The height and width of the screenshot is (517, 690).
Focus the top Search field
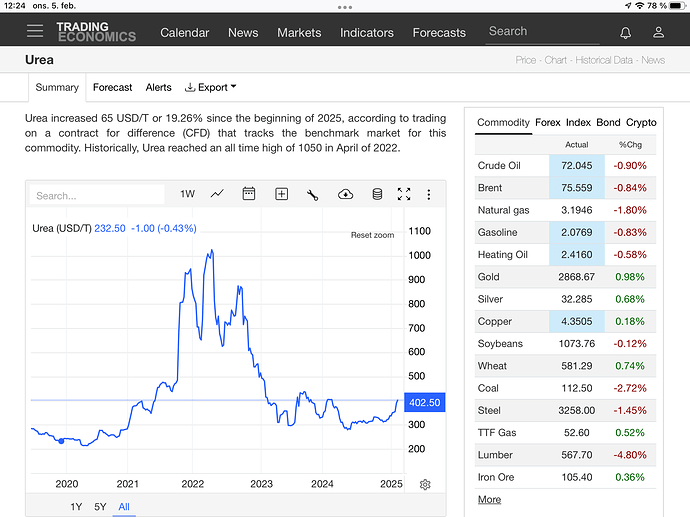tap(542, 32)
